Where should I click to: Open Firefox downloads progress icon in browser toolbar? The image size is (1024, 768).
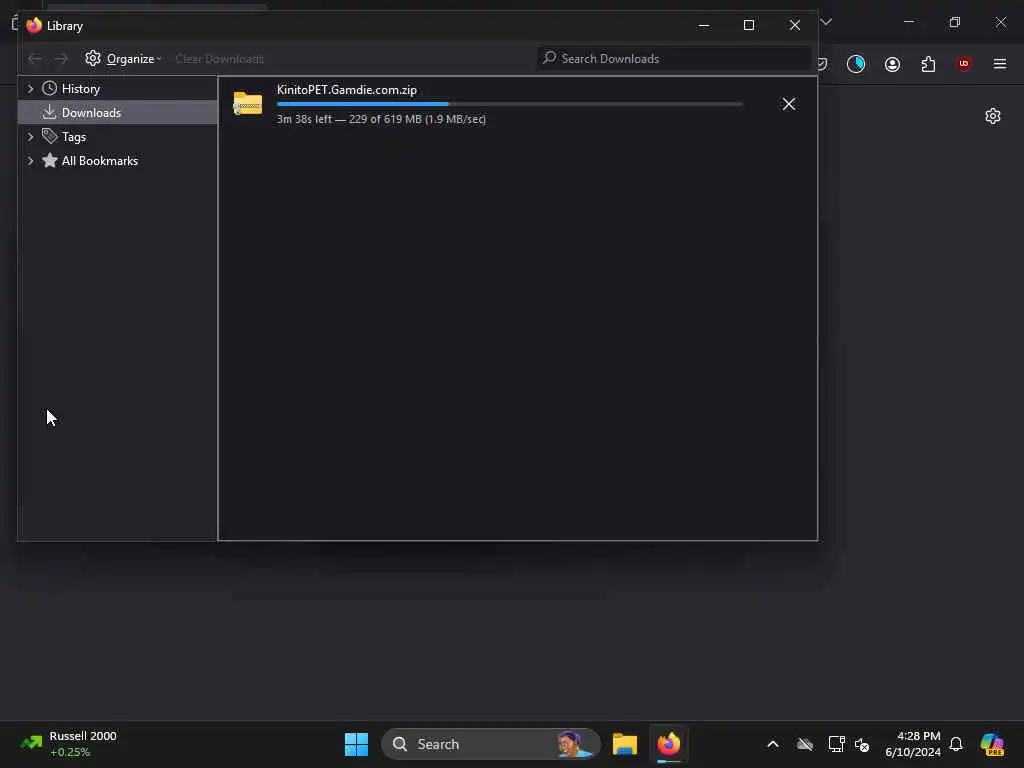[856, 64]
